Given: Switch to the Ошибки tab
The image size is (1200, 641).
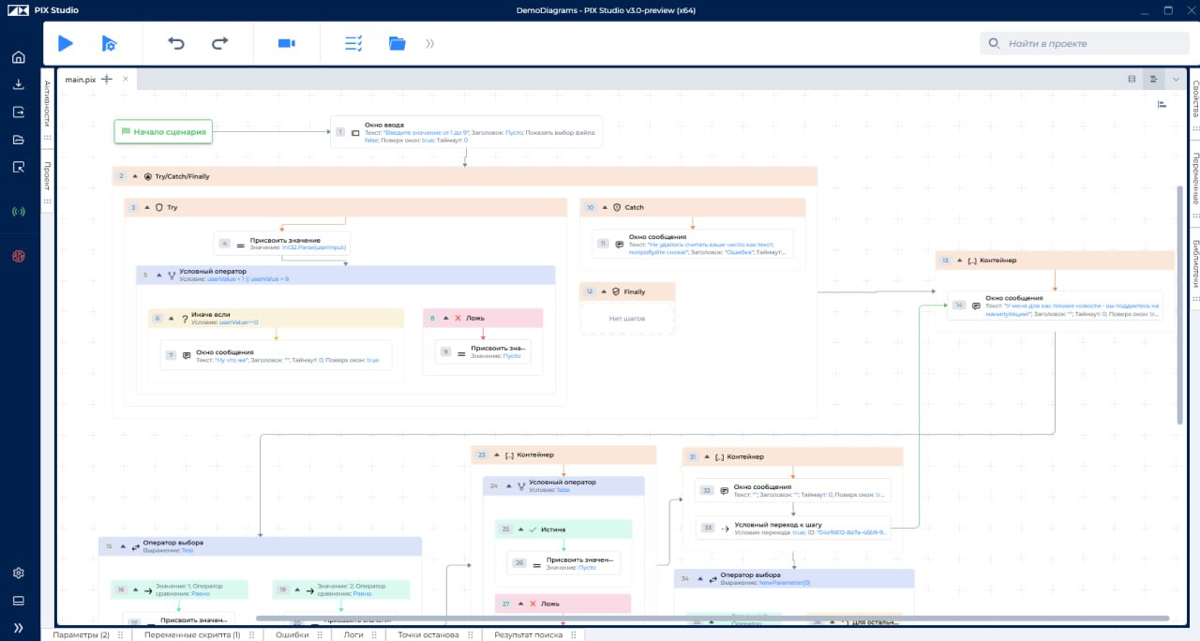Looking at the screenshot, I should pos(292,634).
